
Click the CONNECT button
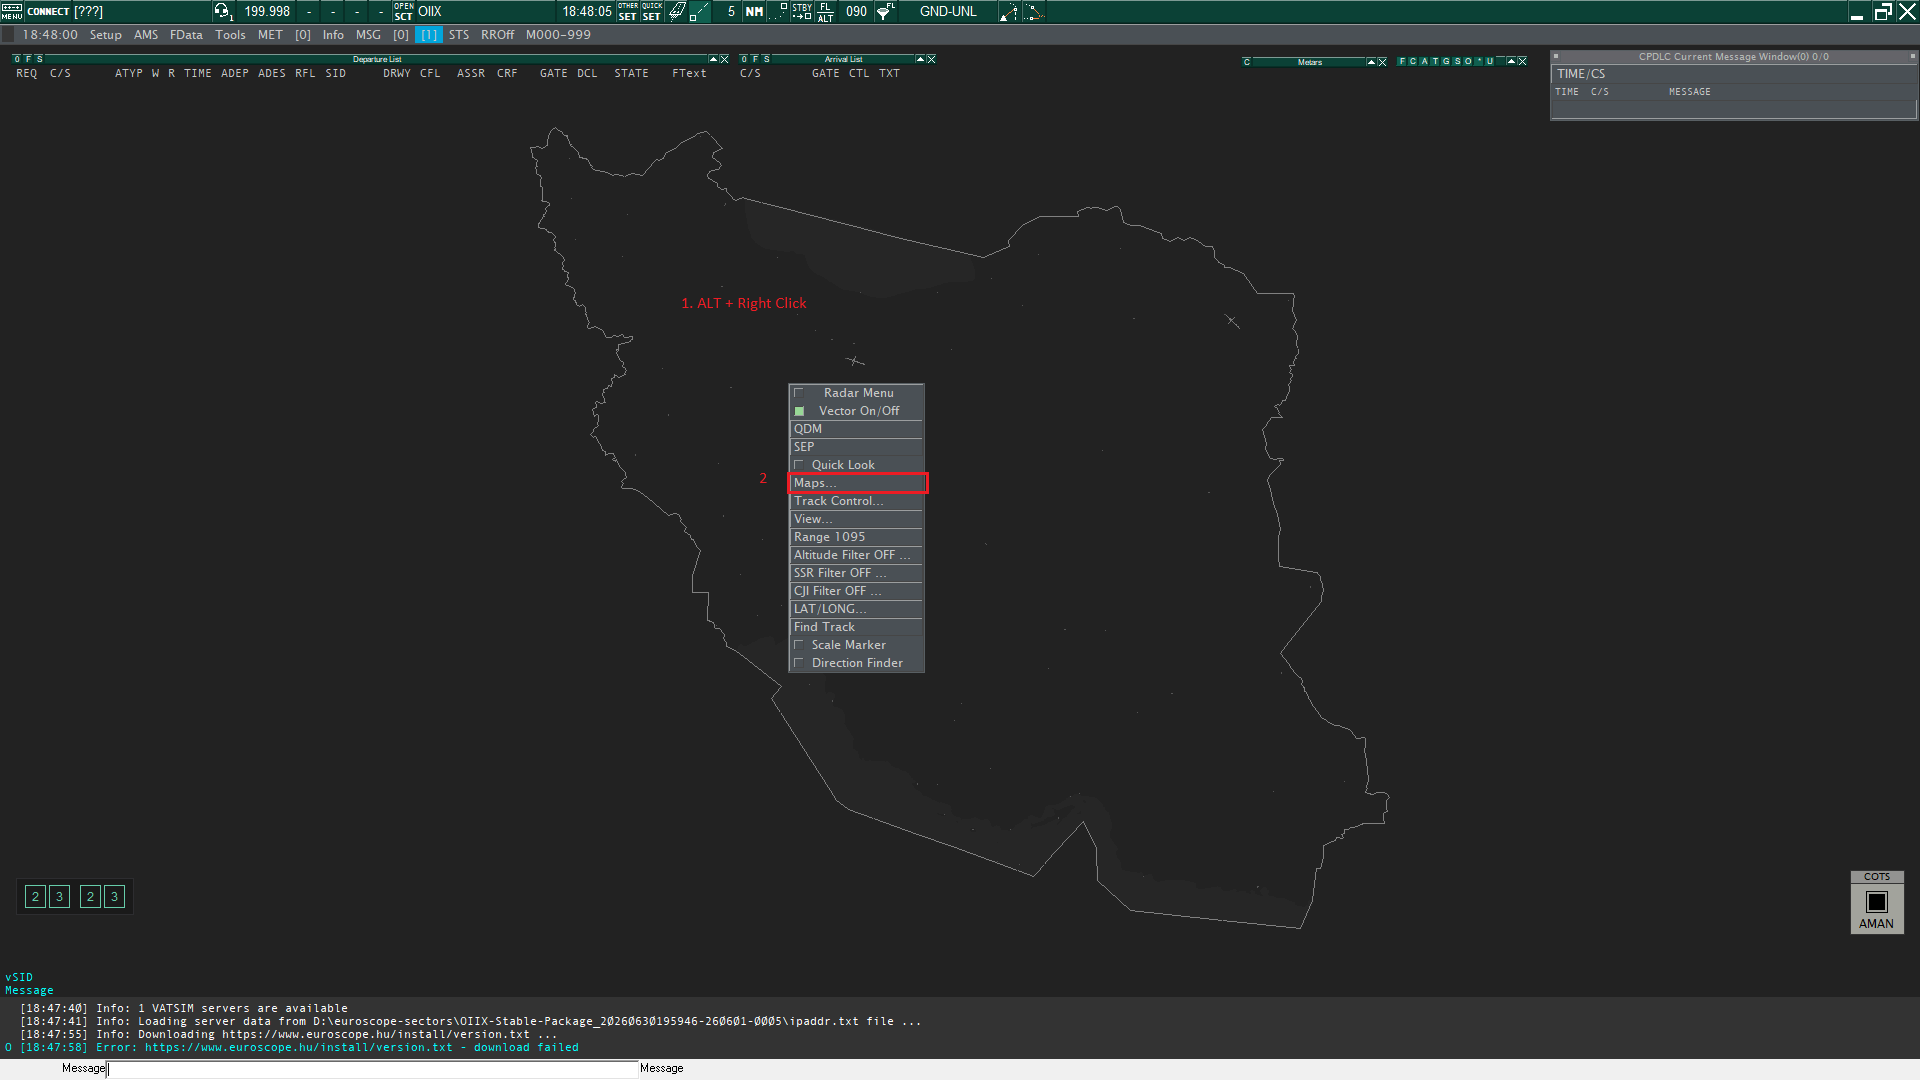(48, 11)
